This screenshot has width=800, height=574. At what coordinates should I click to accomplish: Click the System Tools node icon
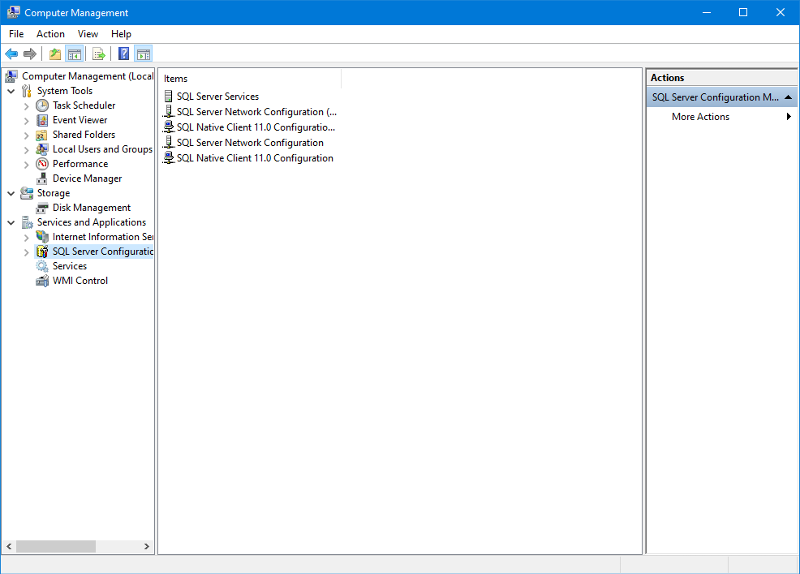tap(27, 91)
